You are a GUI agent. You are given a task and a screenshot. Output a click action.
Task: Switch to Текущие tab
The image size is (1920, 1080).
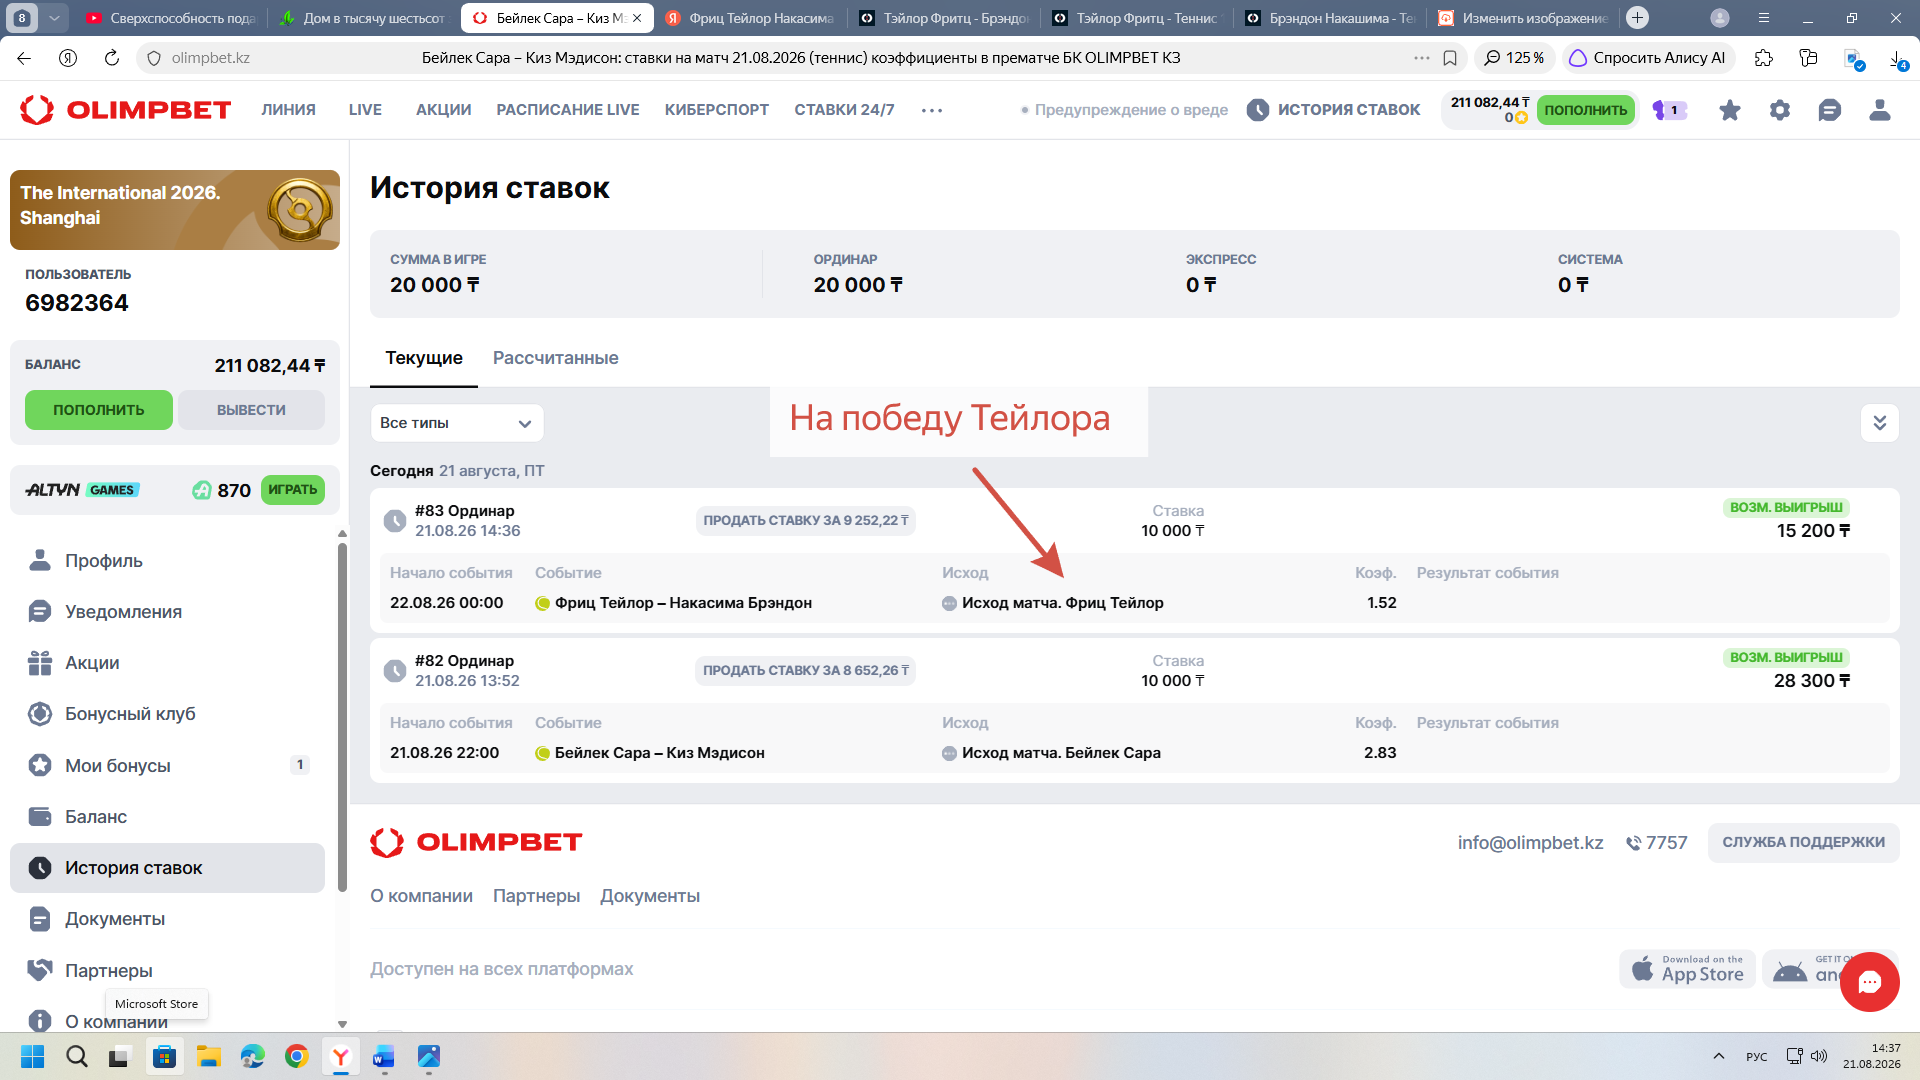(424, 358)
